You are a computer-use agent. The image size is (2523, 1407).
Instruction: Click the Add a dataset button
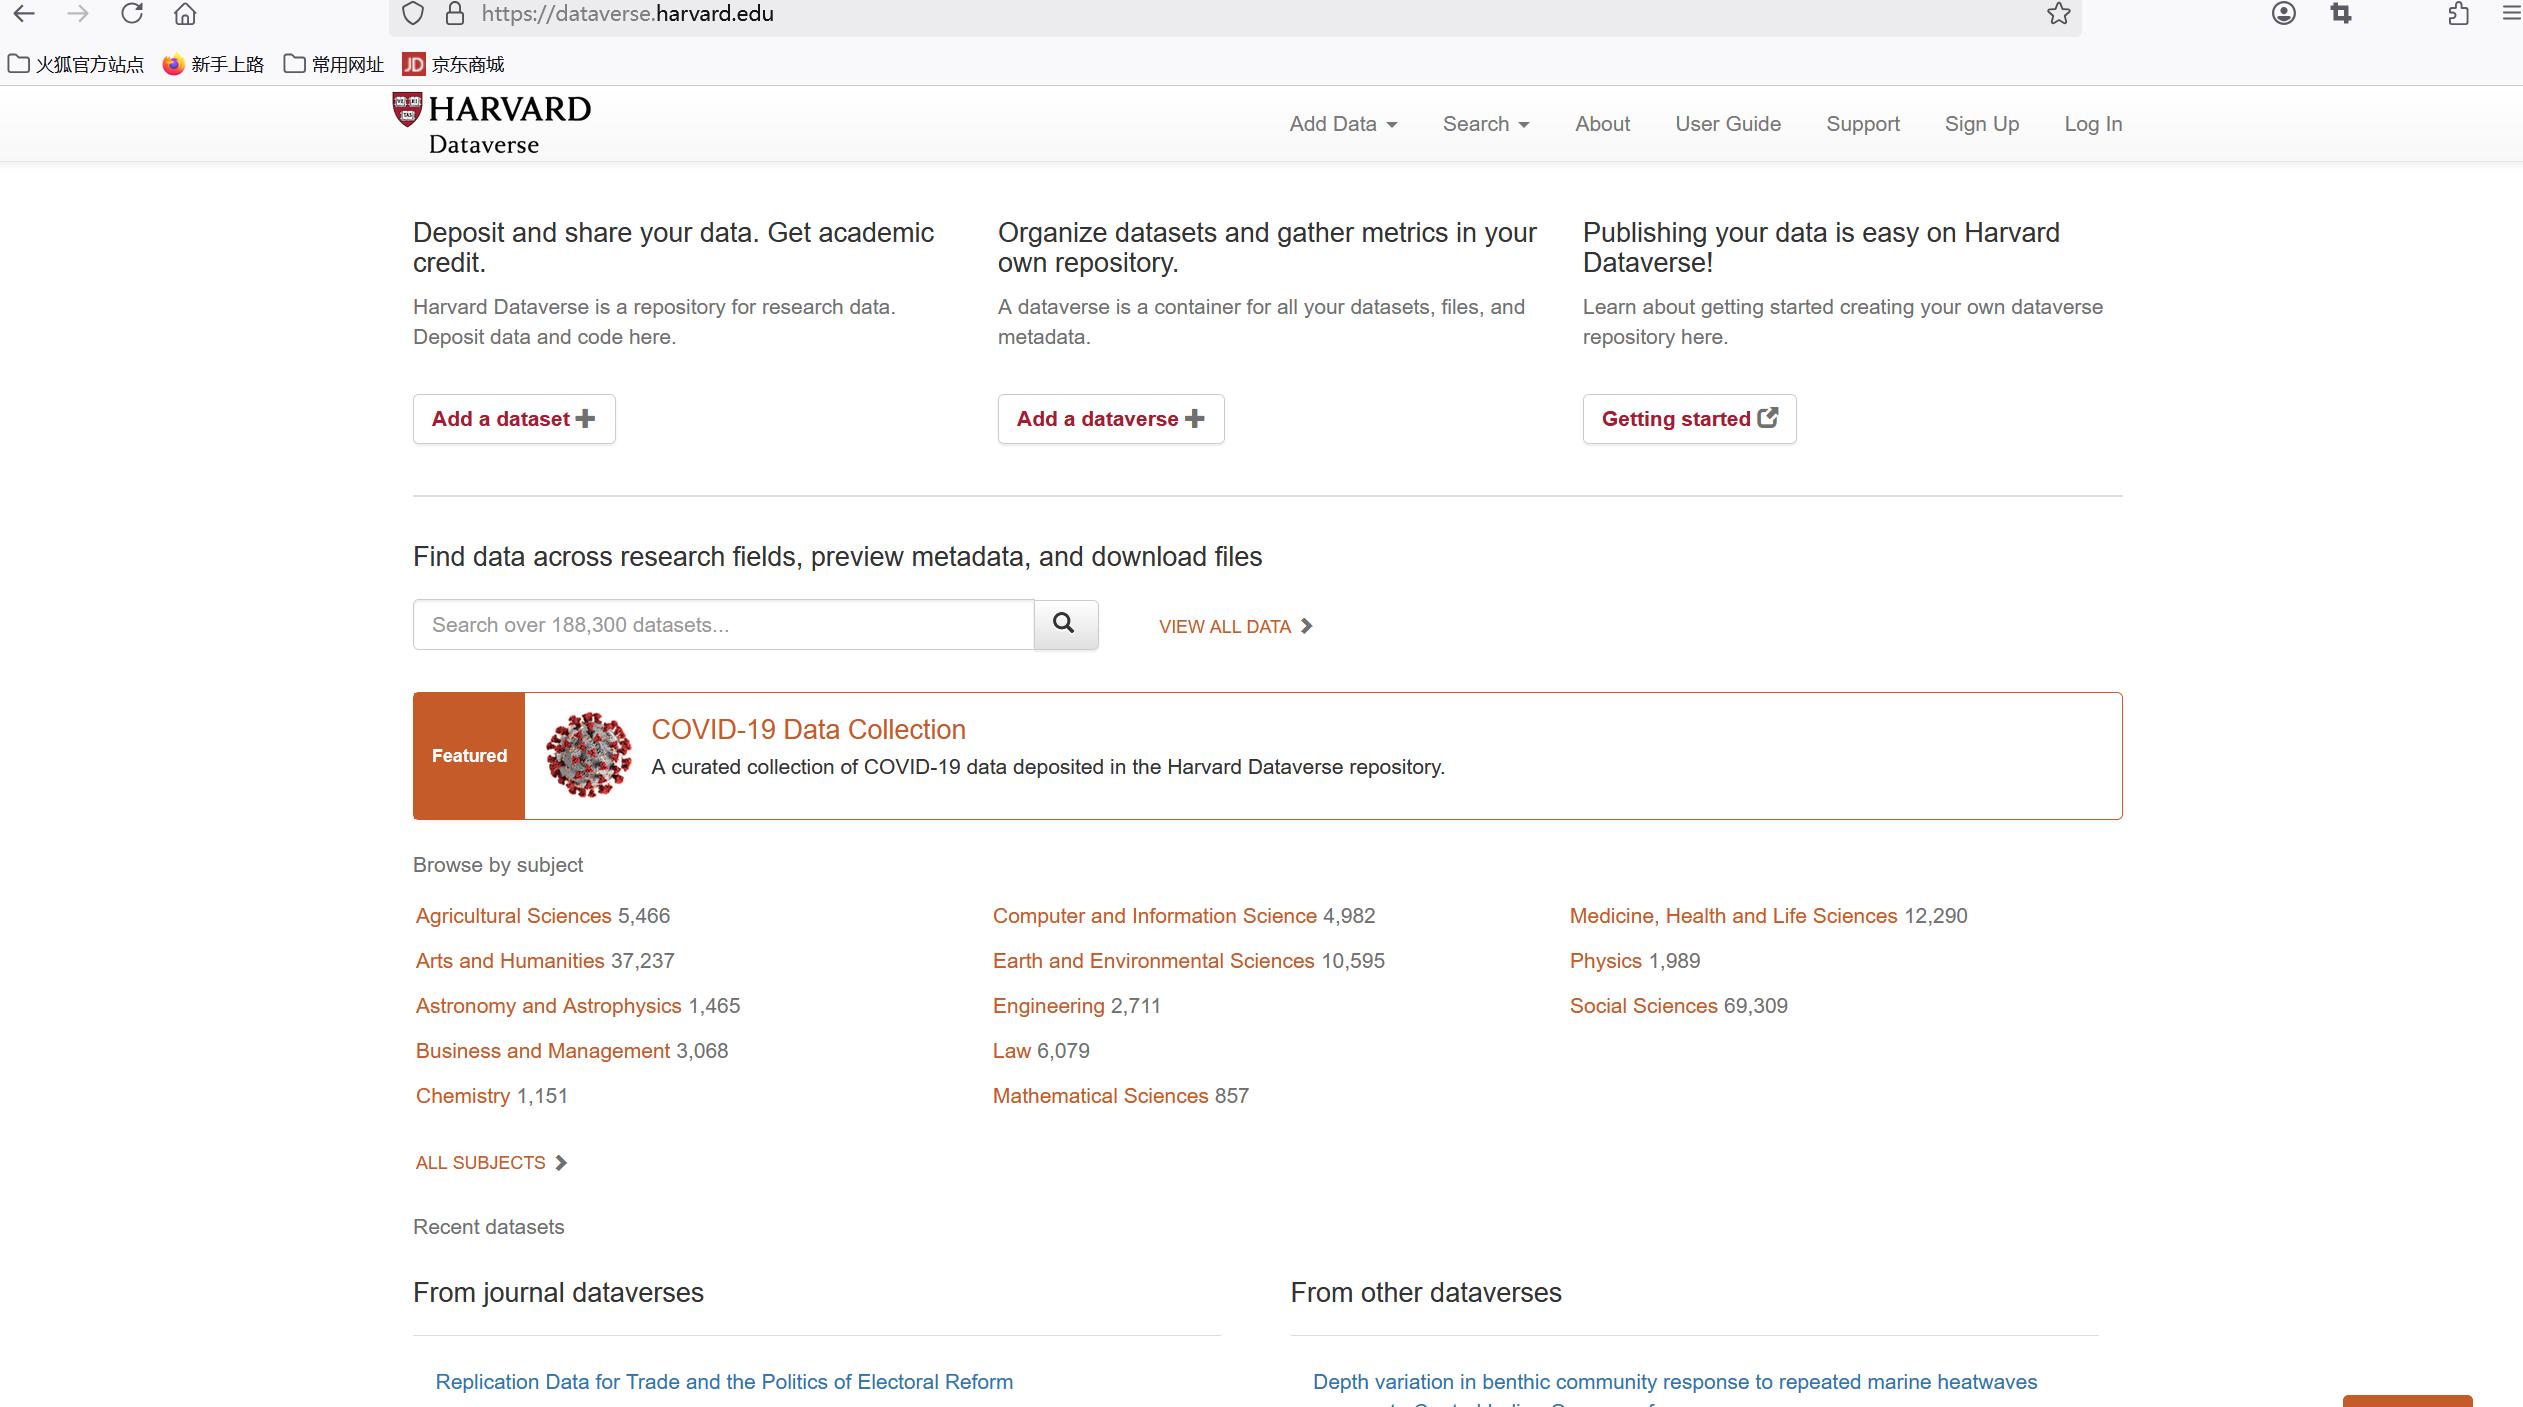point(514,419)
